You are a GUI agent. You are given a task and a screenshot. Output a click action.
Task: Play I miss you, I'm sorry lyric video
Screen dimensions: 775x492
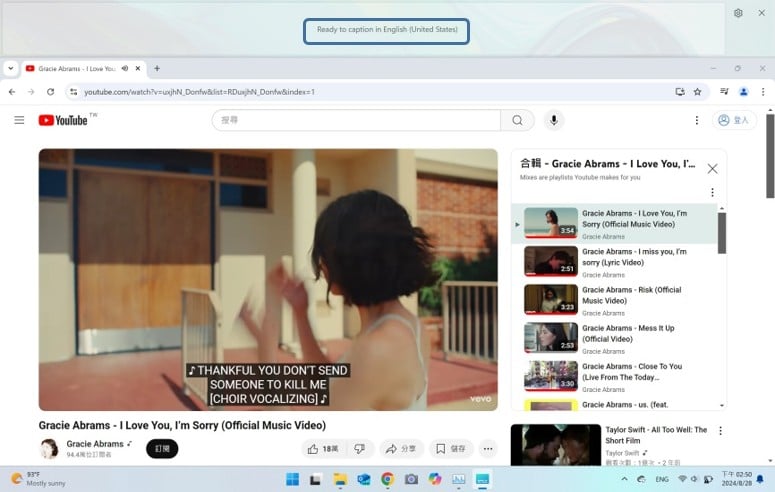[614, 263]
